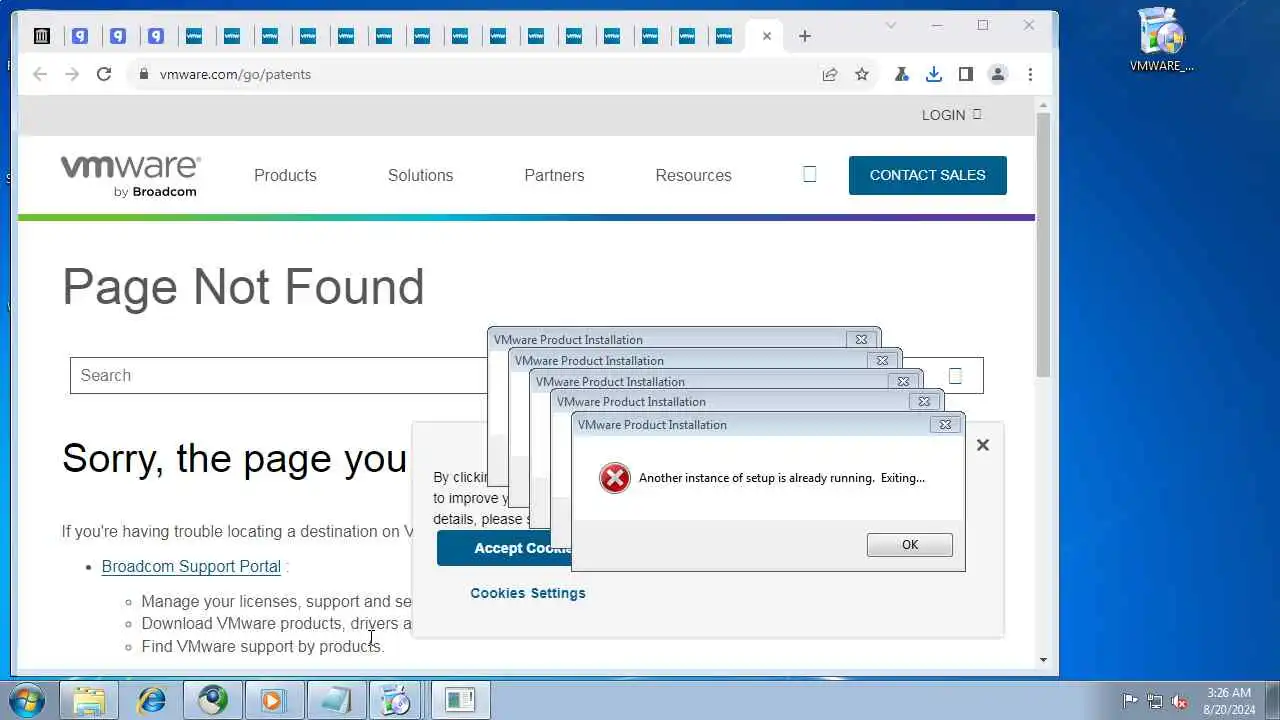The width and height of the screenshot is (1280, 720).
Task: Click the Accept Cookies button
Action: click(x=504, y=548)
